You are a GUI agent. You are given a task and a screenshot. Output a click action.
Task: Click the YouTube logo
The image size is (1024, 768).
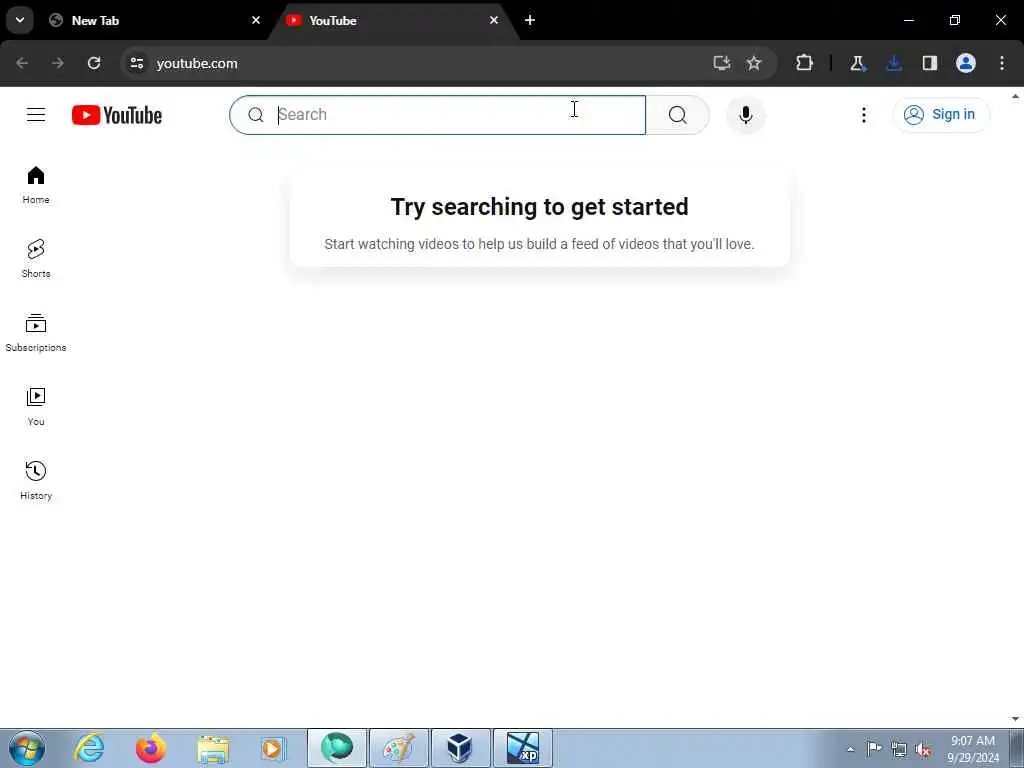pos(117,115)
